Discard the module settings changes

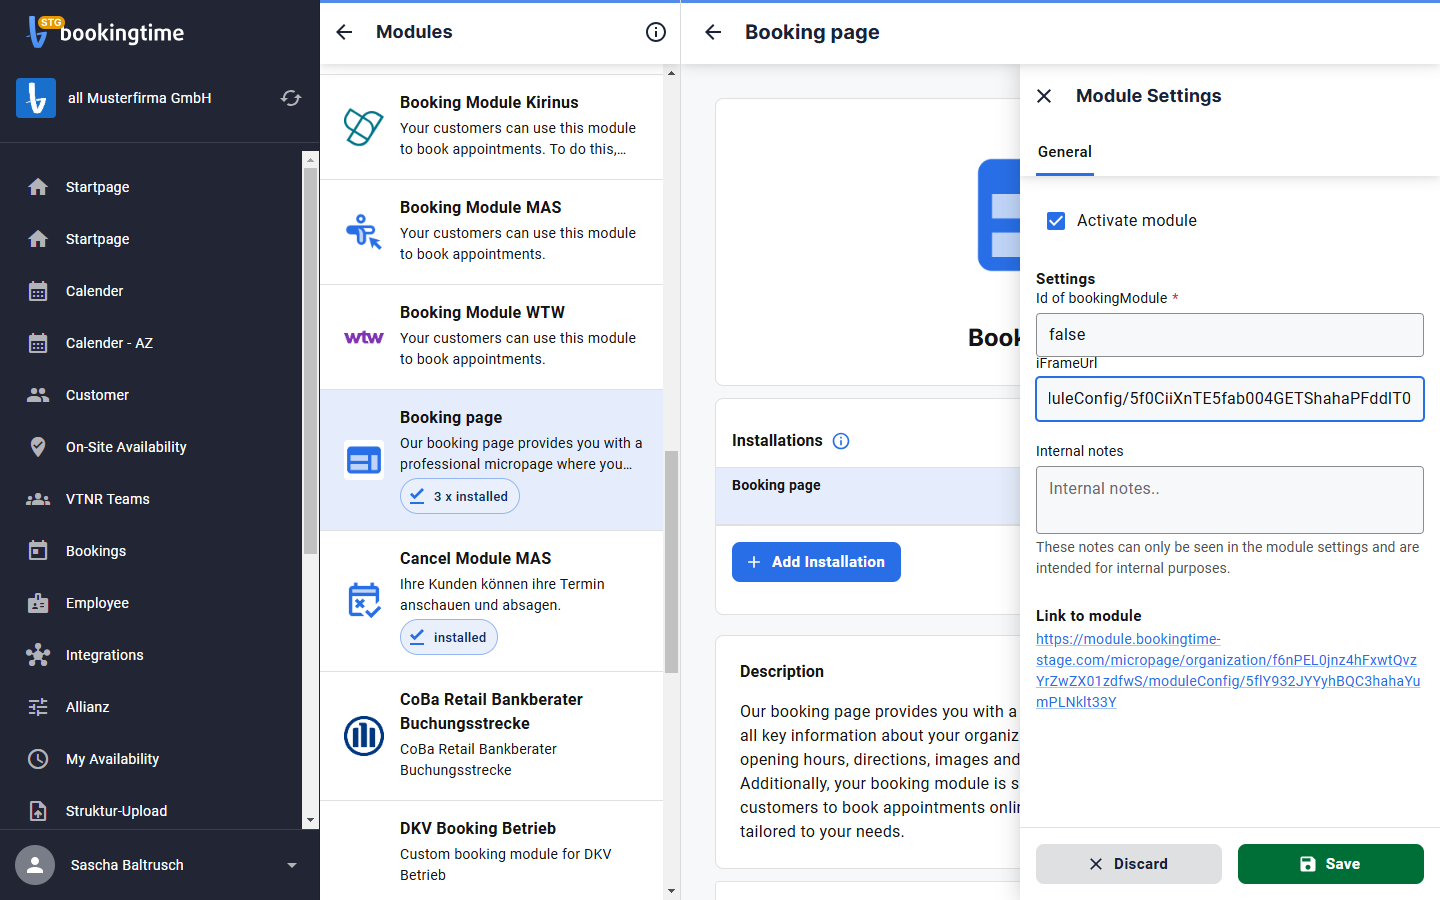coord(1129,864)
